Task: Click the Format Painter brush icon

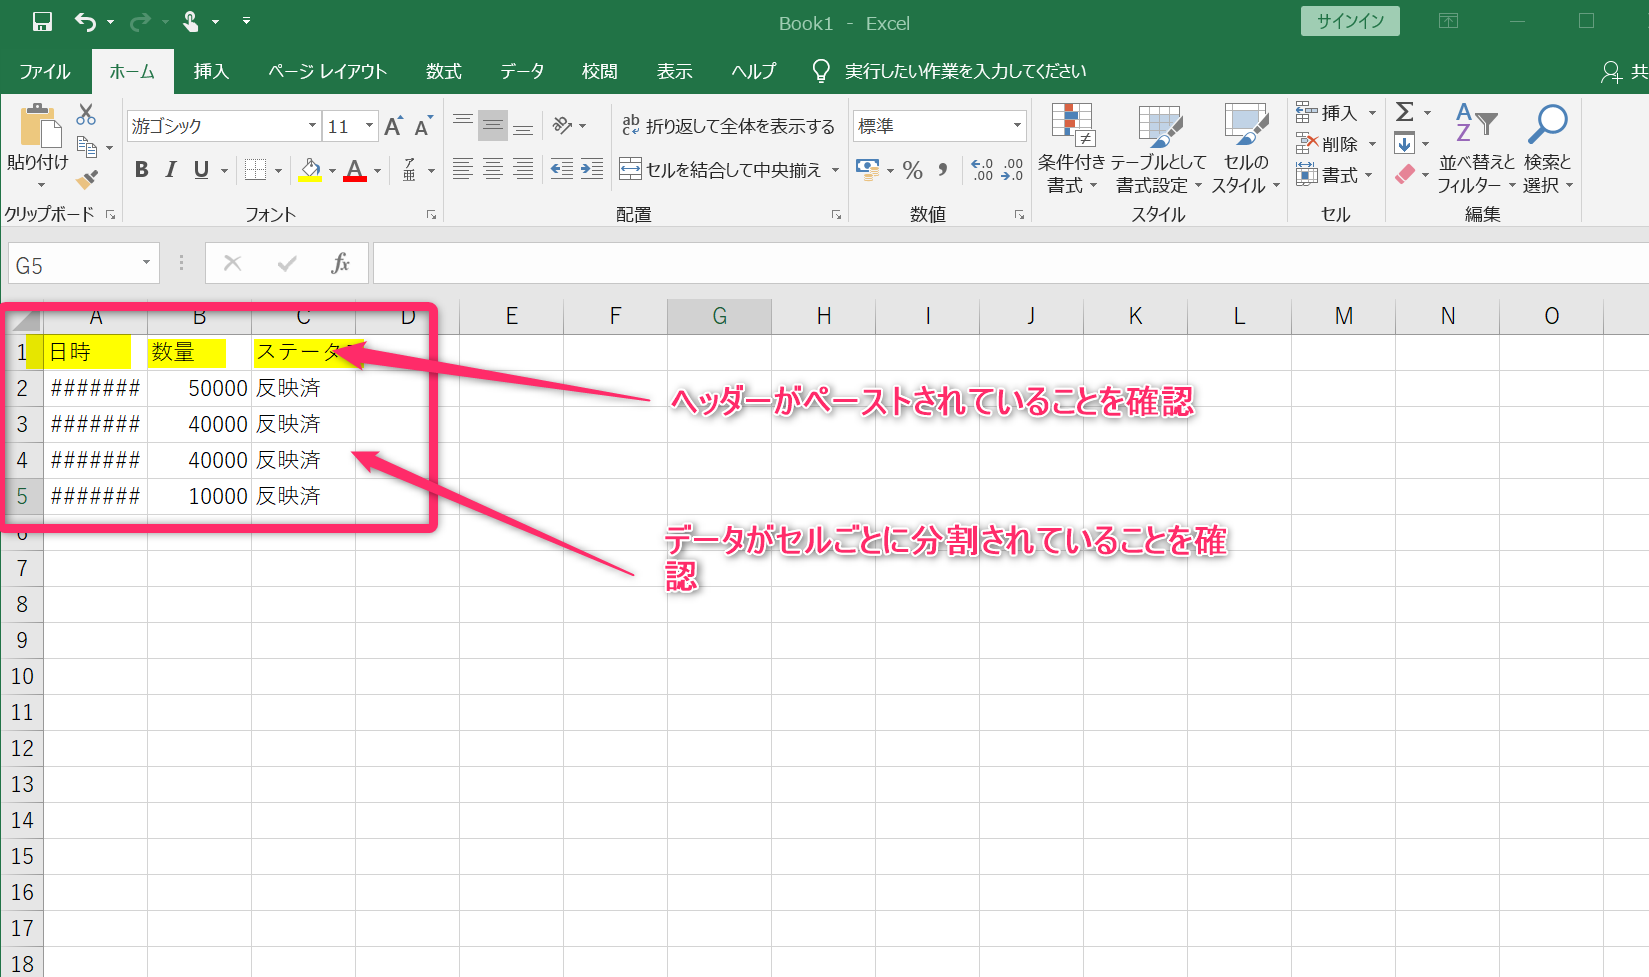Action: (x=87, y=180)
